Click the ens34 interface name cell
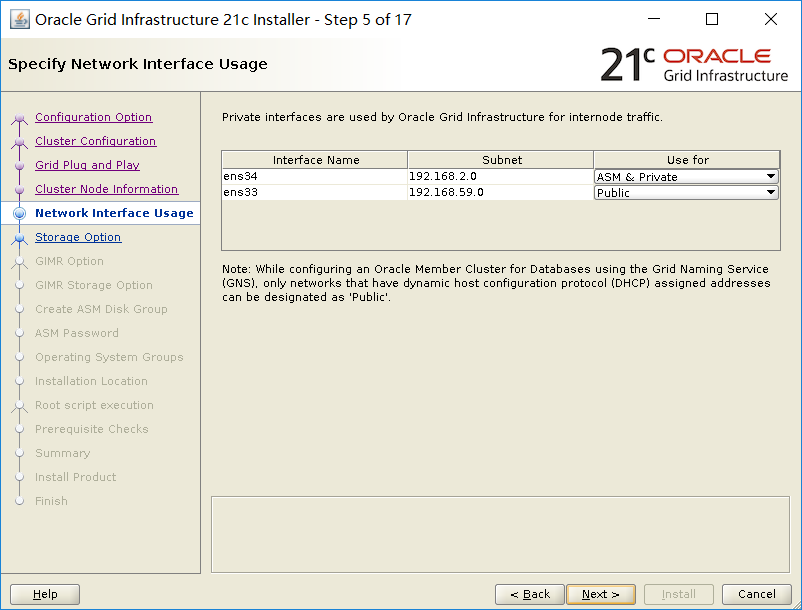This screenshot has height=610, width=802. 315,176
